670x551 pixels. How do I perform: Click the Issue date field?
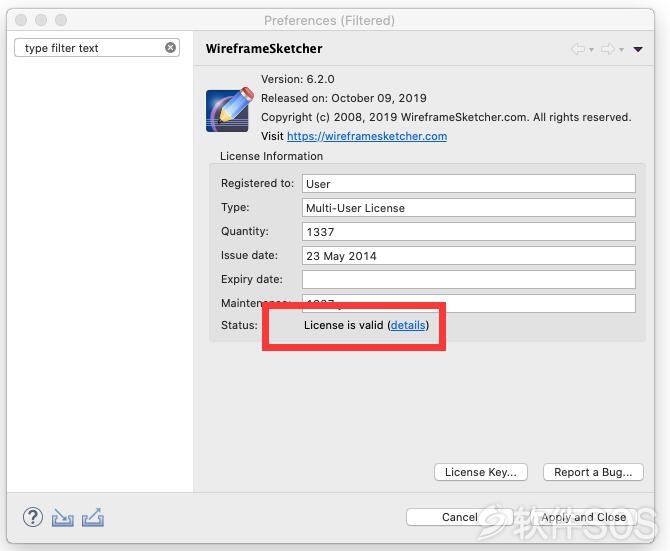[x=469, y=255]
